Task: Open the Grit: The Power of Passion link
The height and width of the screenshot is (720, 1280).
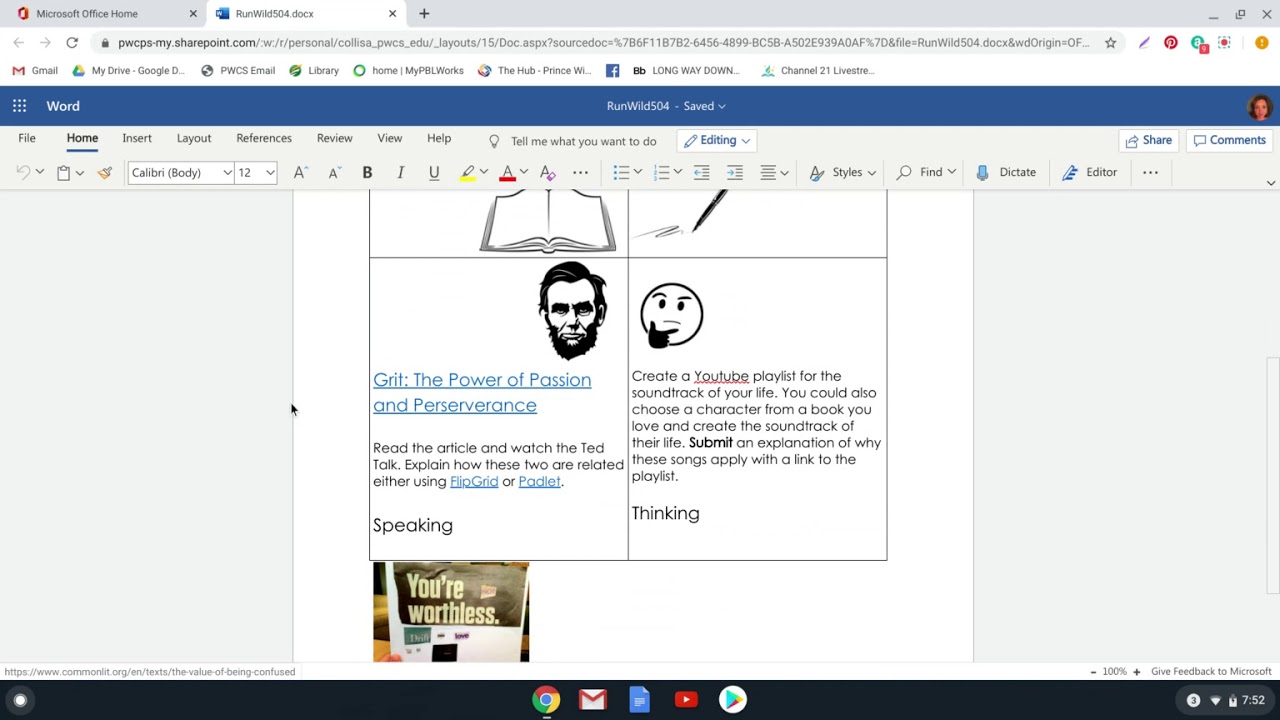Action: click(482, 392)
